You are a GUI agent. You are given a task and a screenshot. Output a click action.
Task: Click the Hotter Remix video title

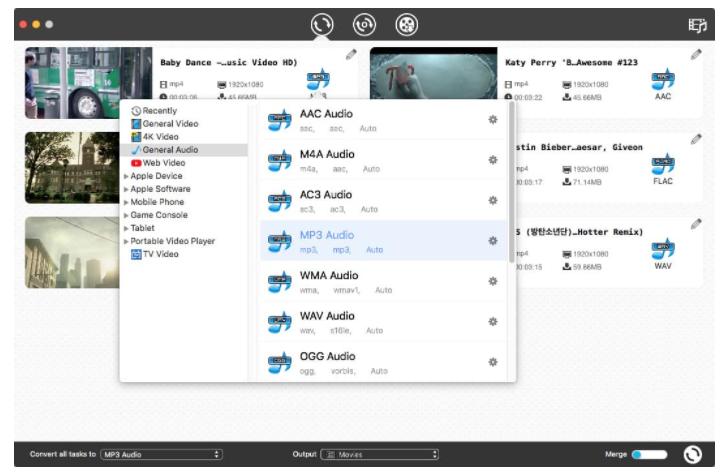580,232
